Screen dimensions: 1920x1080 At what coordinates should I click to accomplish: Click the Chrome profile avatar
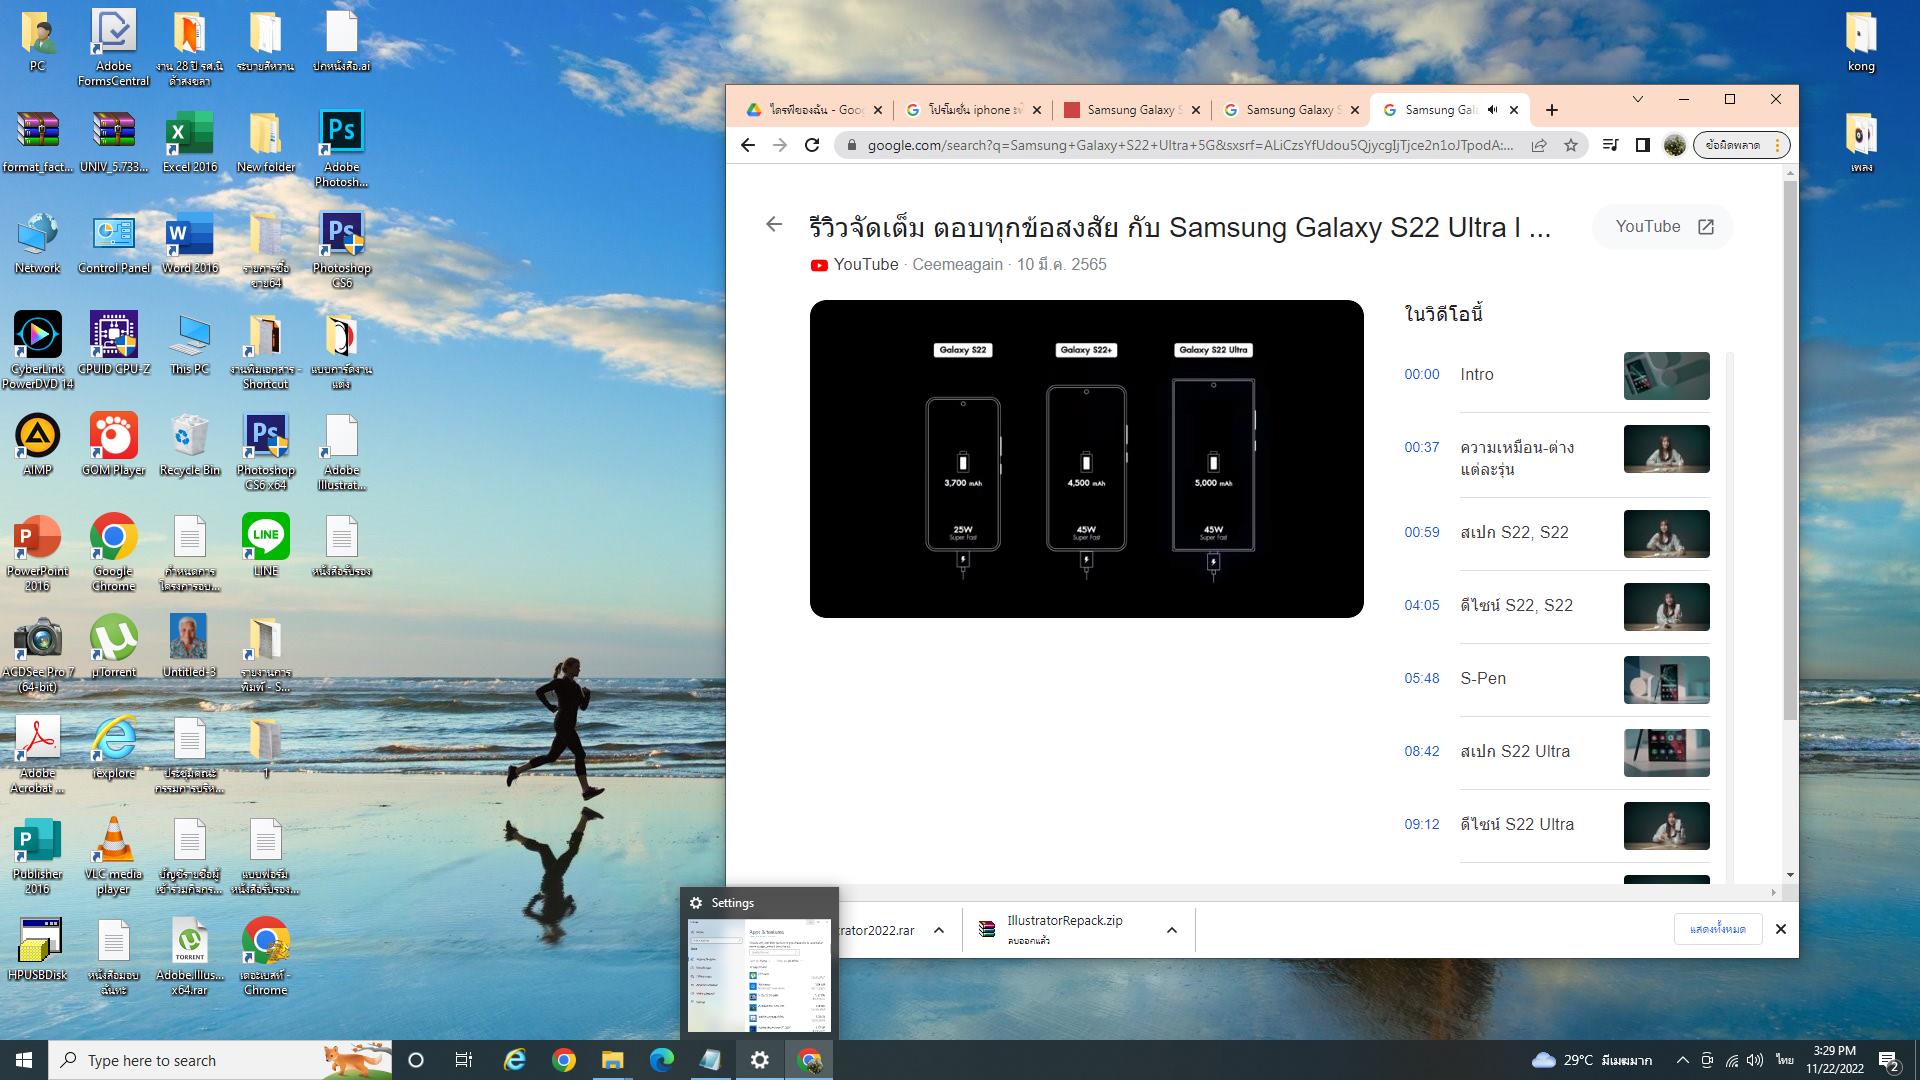click(x=1675, y=145)
